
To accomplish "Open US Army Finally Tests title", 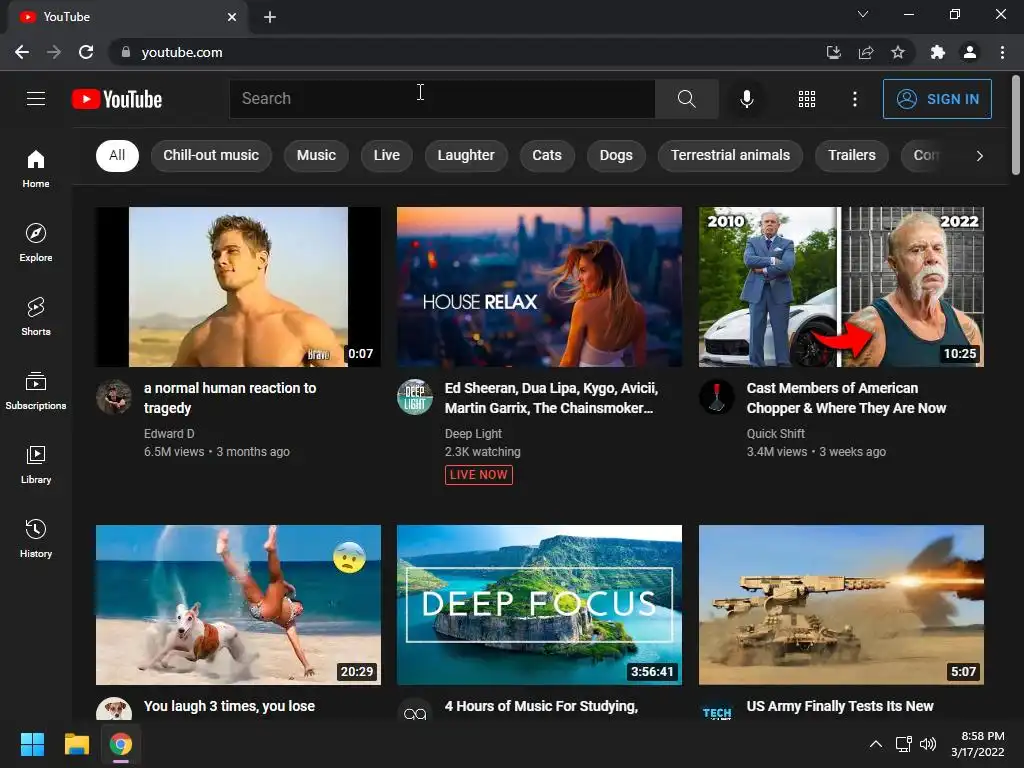I will click(x=840, y=706).
